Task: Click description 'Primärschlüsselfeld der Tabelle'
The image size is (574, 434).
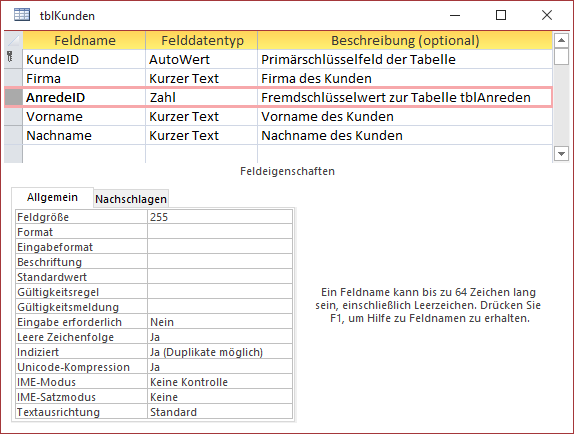Action: tap(405, 59)
